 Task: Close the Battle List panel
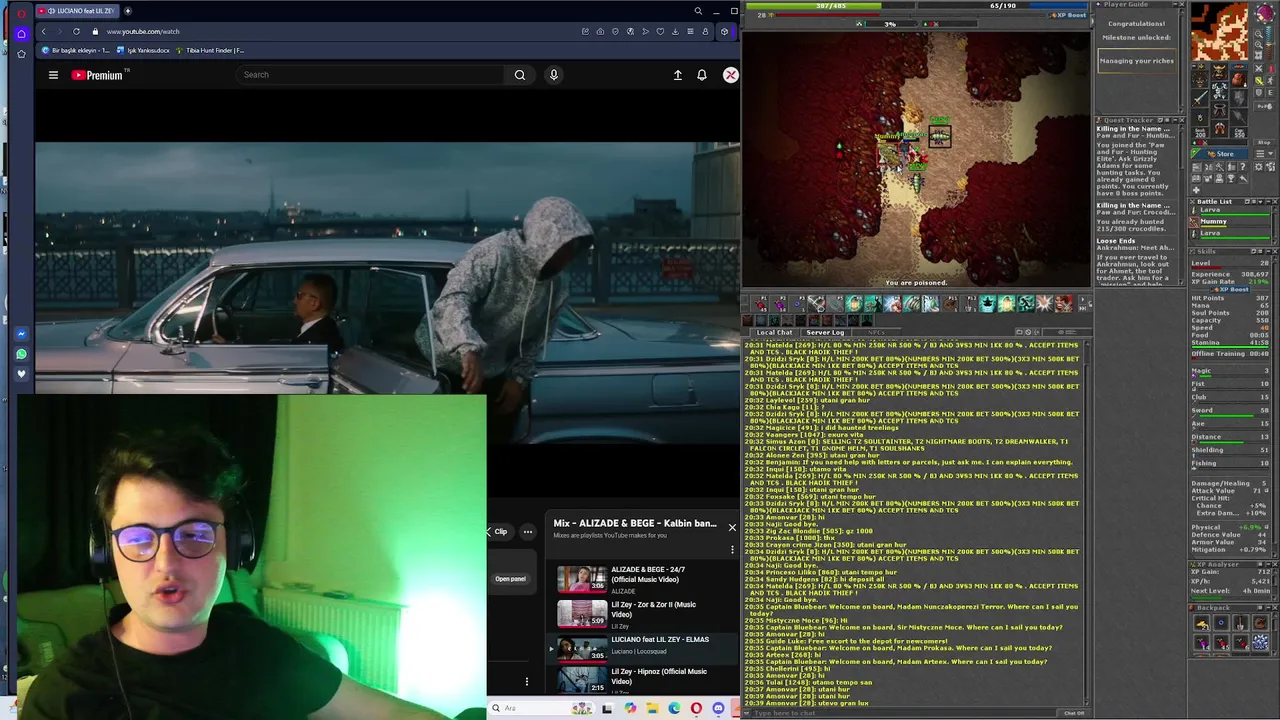click(x=1273, y=202)
